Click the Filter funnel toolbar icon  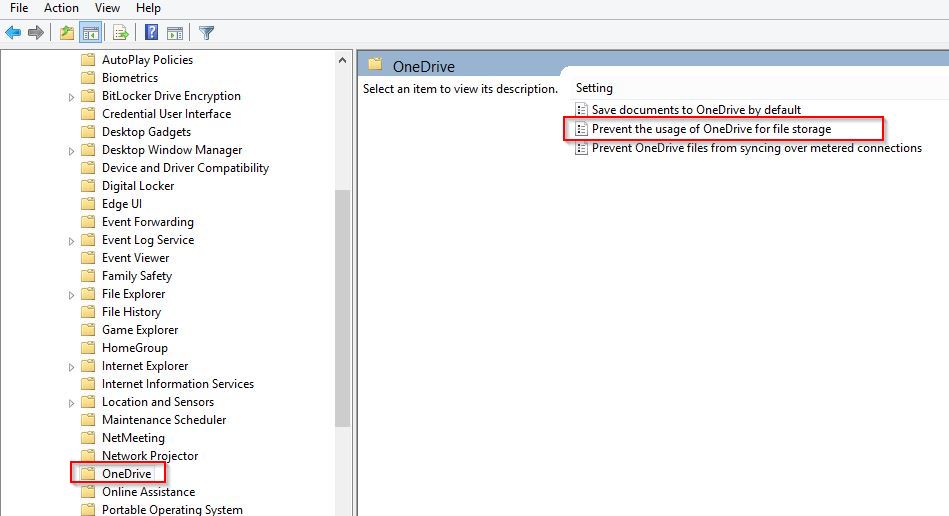pos(206,33)
